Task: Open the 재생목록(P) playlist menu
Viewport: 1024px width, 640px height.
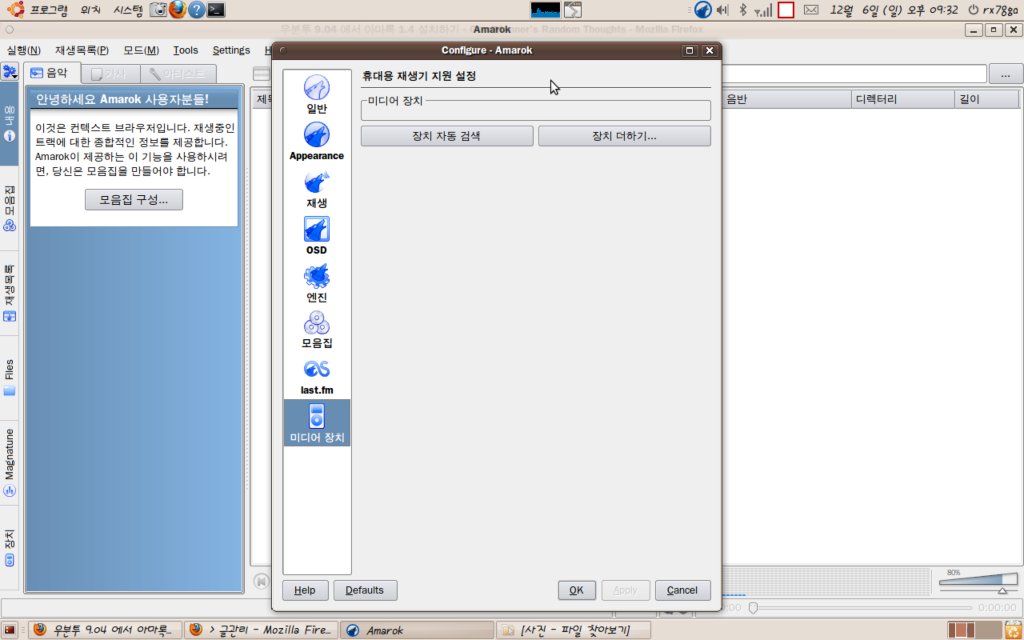Action: pyautogui.click(x=82, y=50)
